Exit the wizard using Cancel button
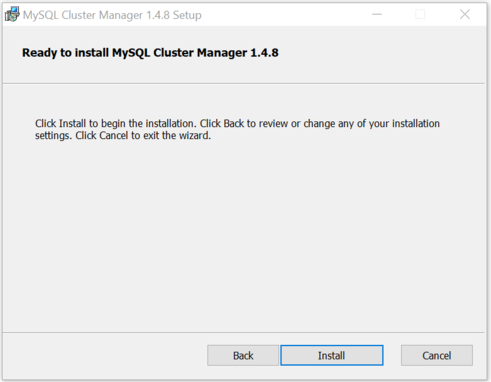This screenshot has height=382, width=491. [437, 355]
